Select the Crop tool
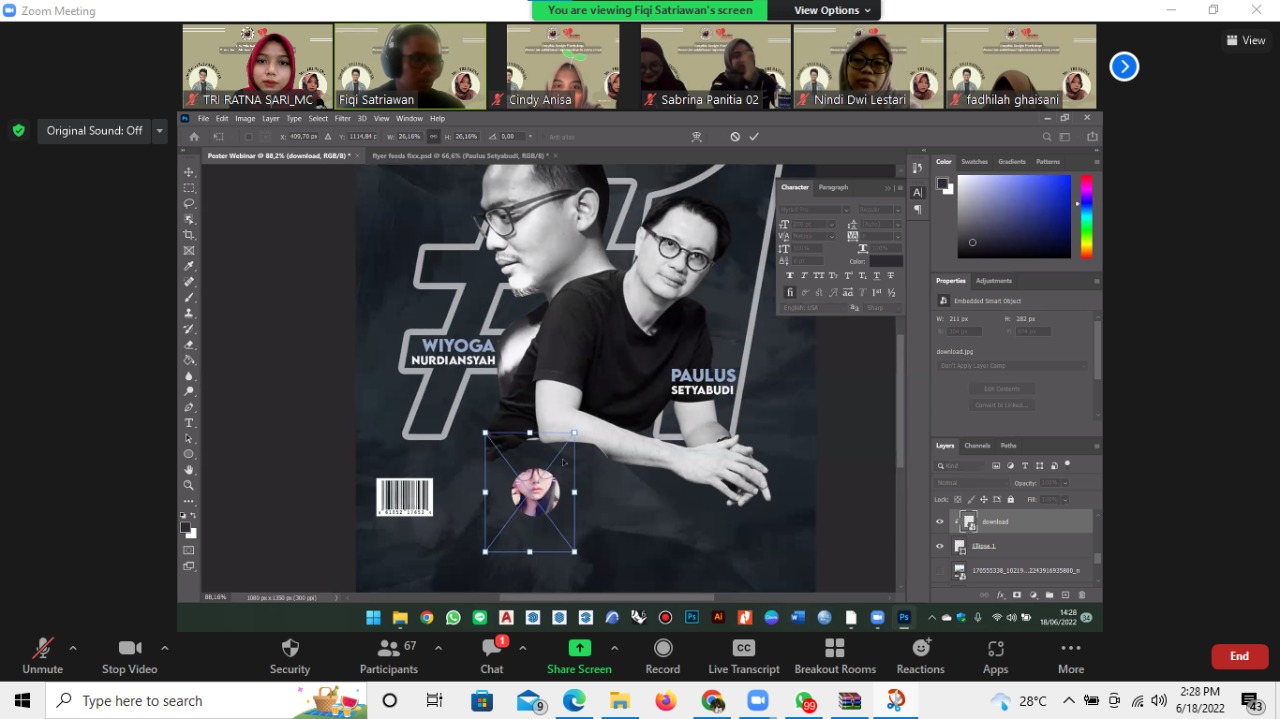The width and height of the screenshot is (1280, 719). coord(189,235)
